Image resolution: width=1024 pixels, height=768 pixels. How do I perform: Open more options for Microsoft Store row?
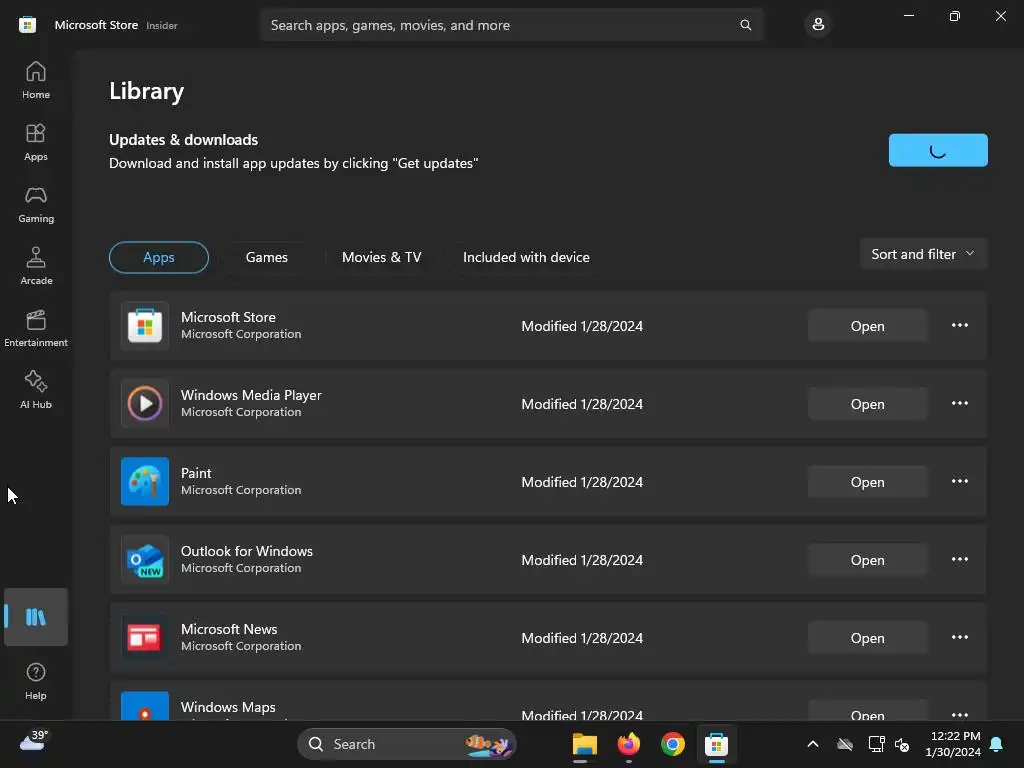tap(959, 325)
